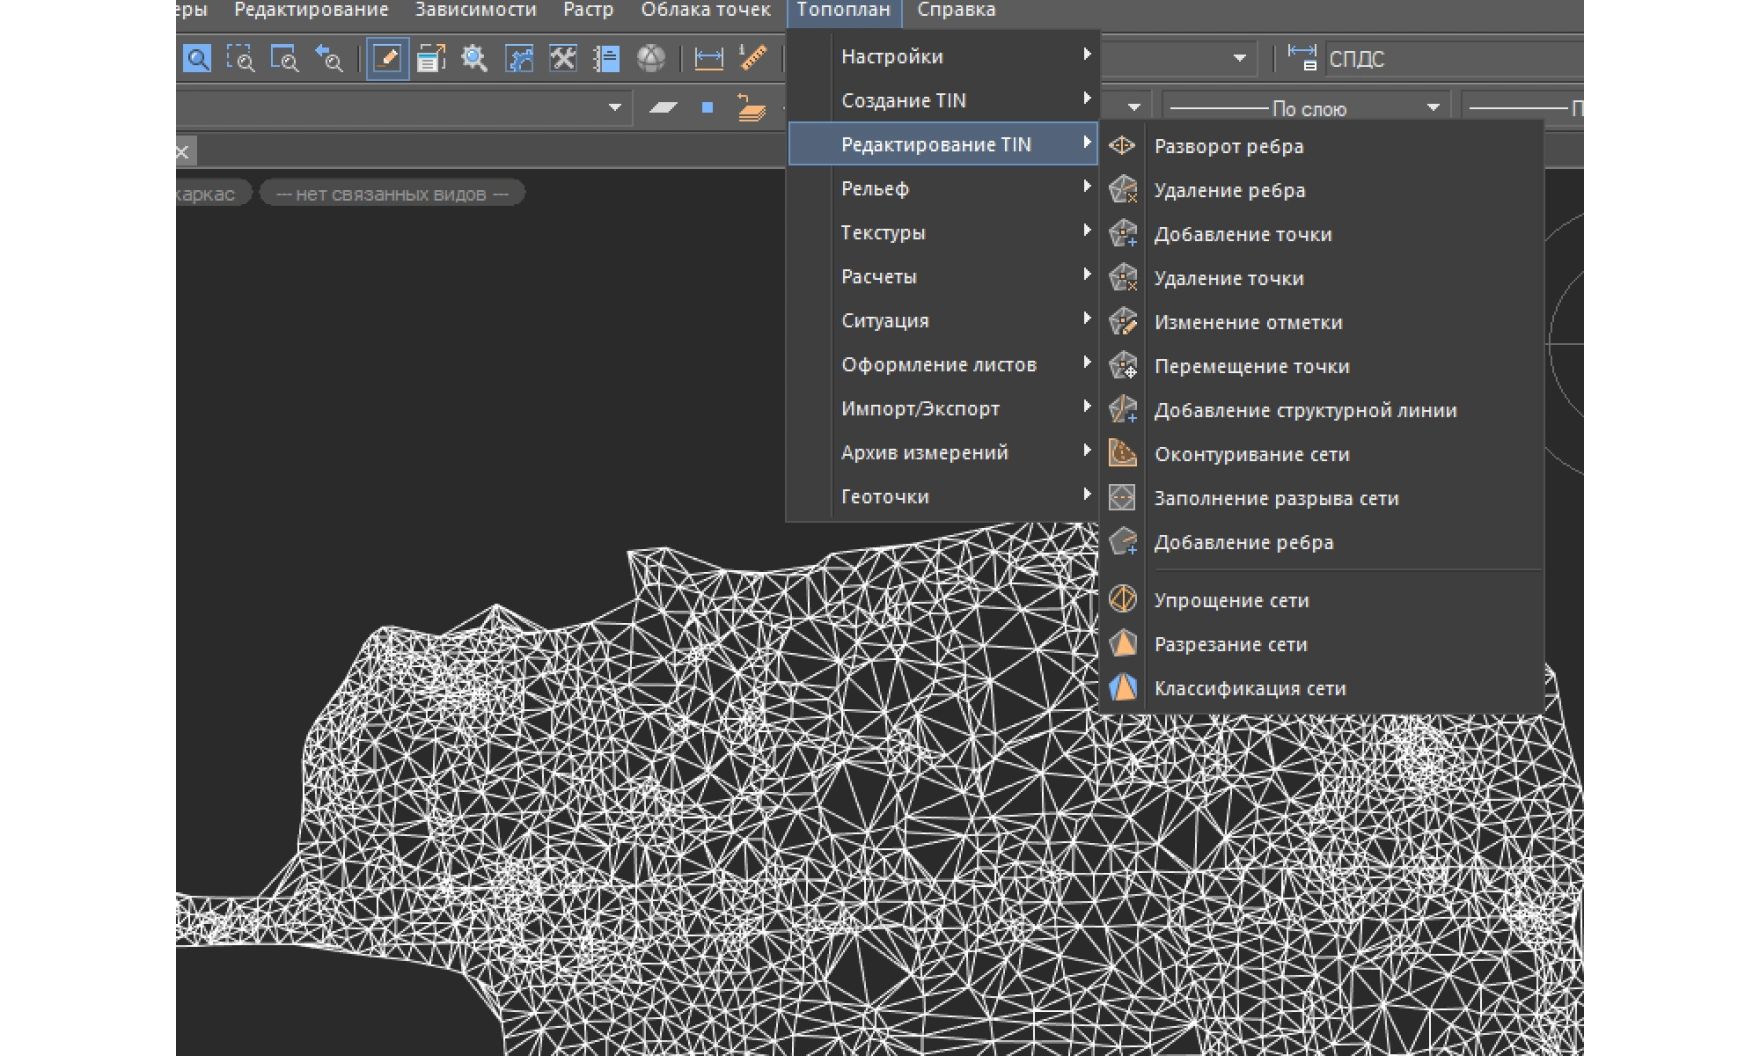Open the 'Облака точек' menu
The image size is (1760, 1056).
coord(705,10)
